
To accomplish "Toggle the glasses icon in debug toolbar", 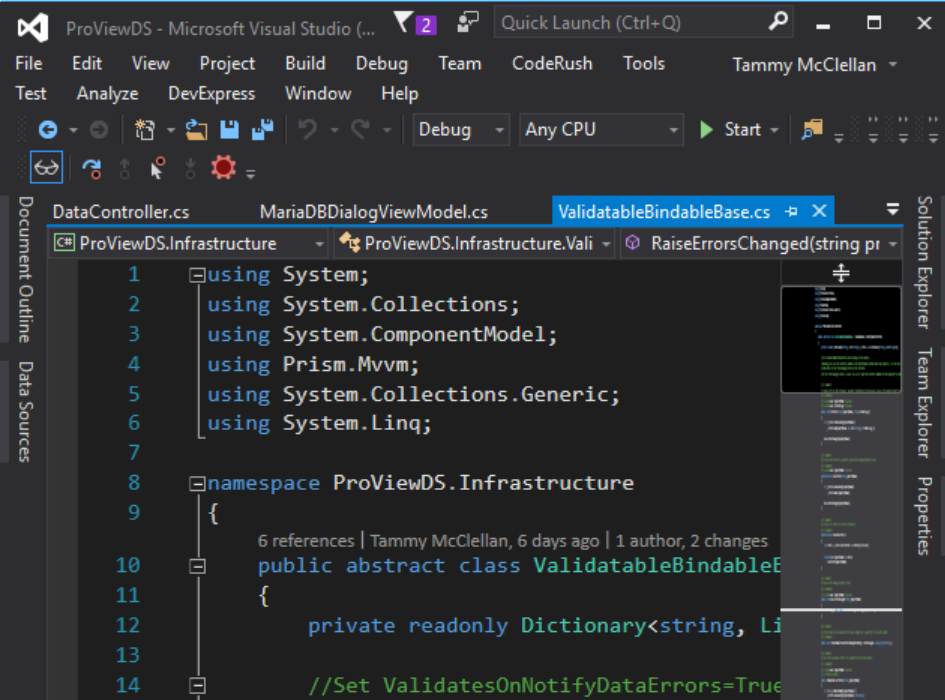I will point(46,168).
